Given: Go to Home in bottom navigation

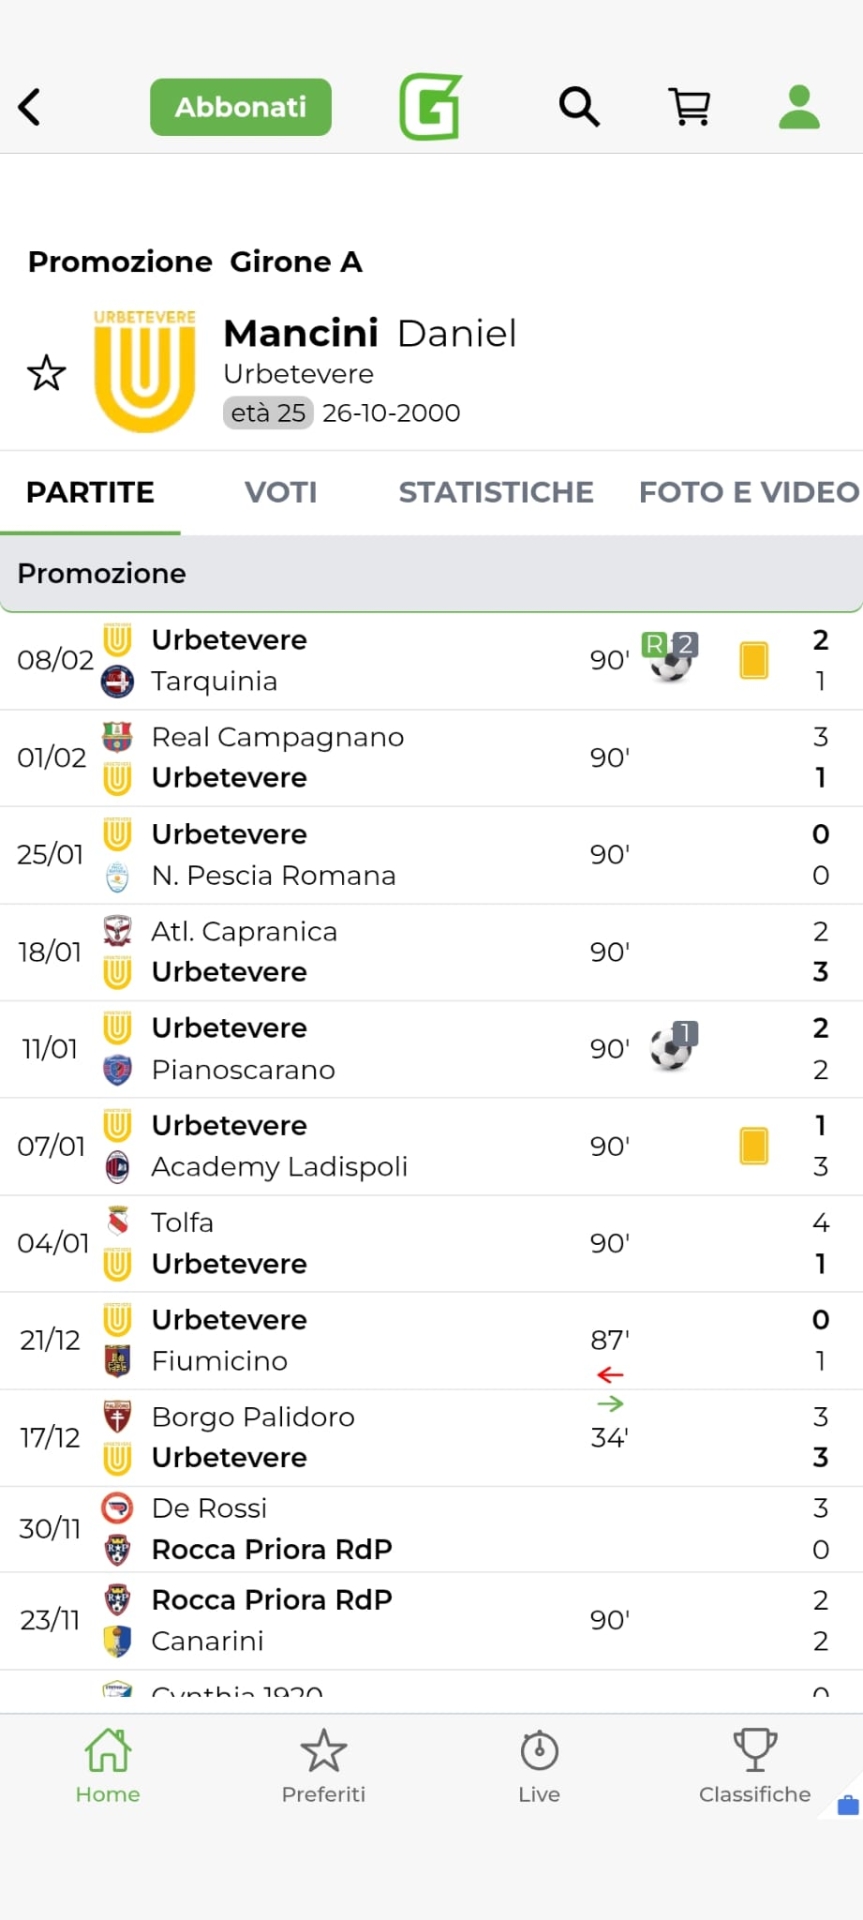Looking at the screenshot, I should 108,1767.
